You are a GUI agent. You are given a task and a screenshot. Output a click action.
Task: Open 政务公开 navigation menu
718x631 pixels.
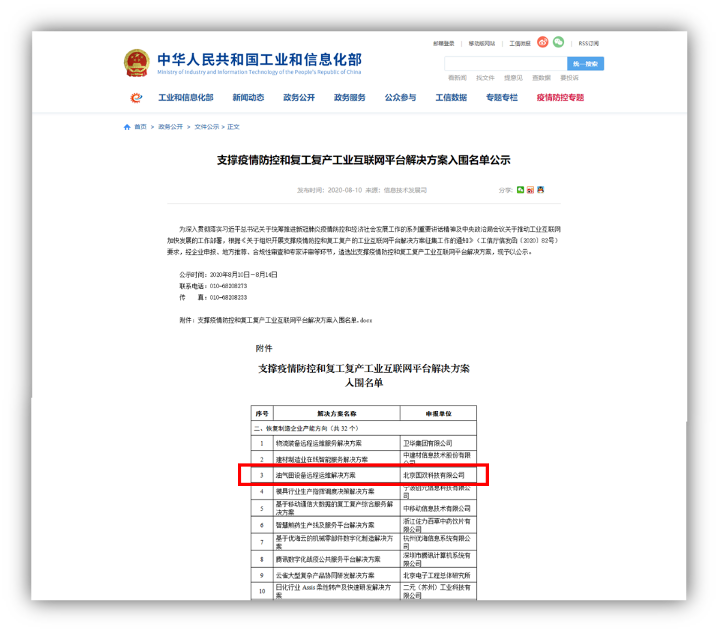pos(299,98)
